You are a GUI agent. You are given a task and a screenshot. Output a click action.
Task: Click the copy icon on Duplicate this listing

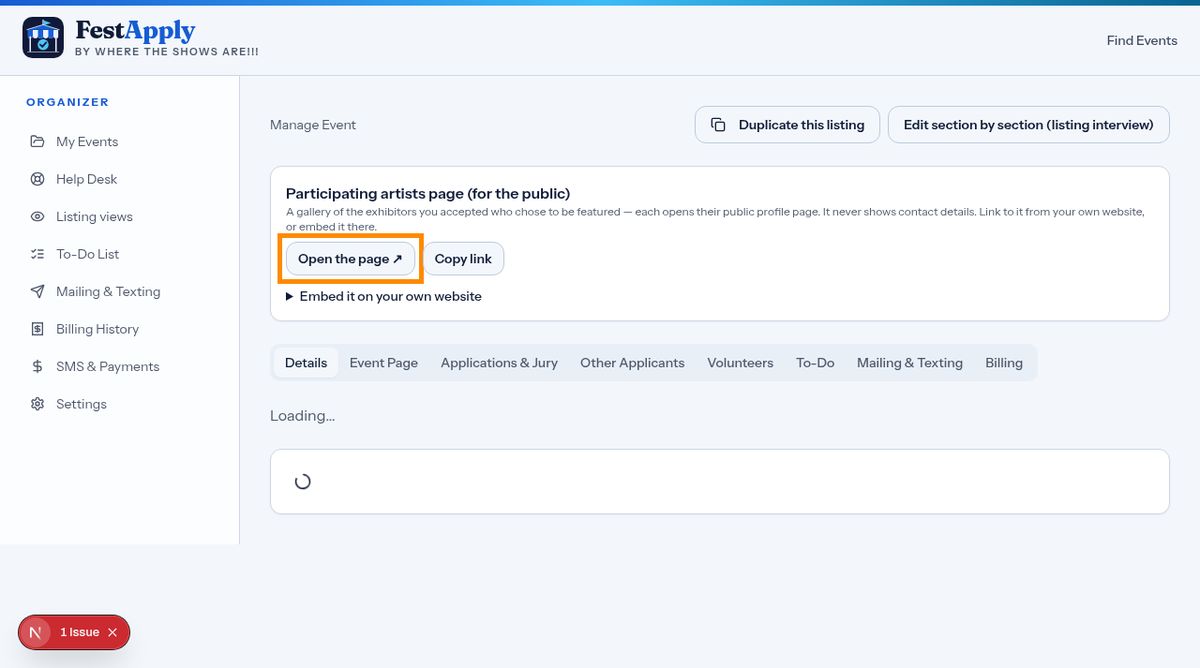pos(718,125)
